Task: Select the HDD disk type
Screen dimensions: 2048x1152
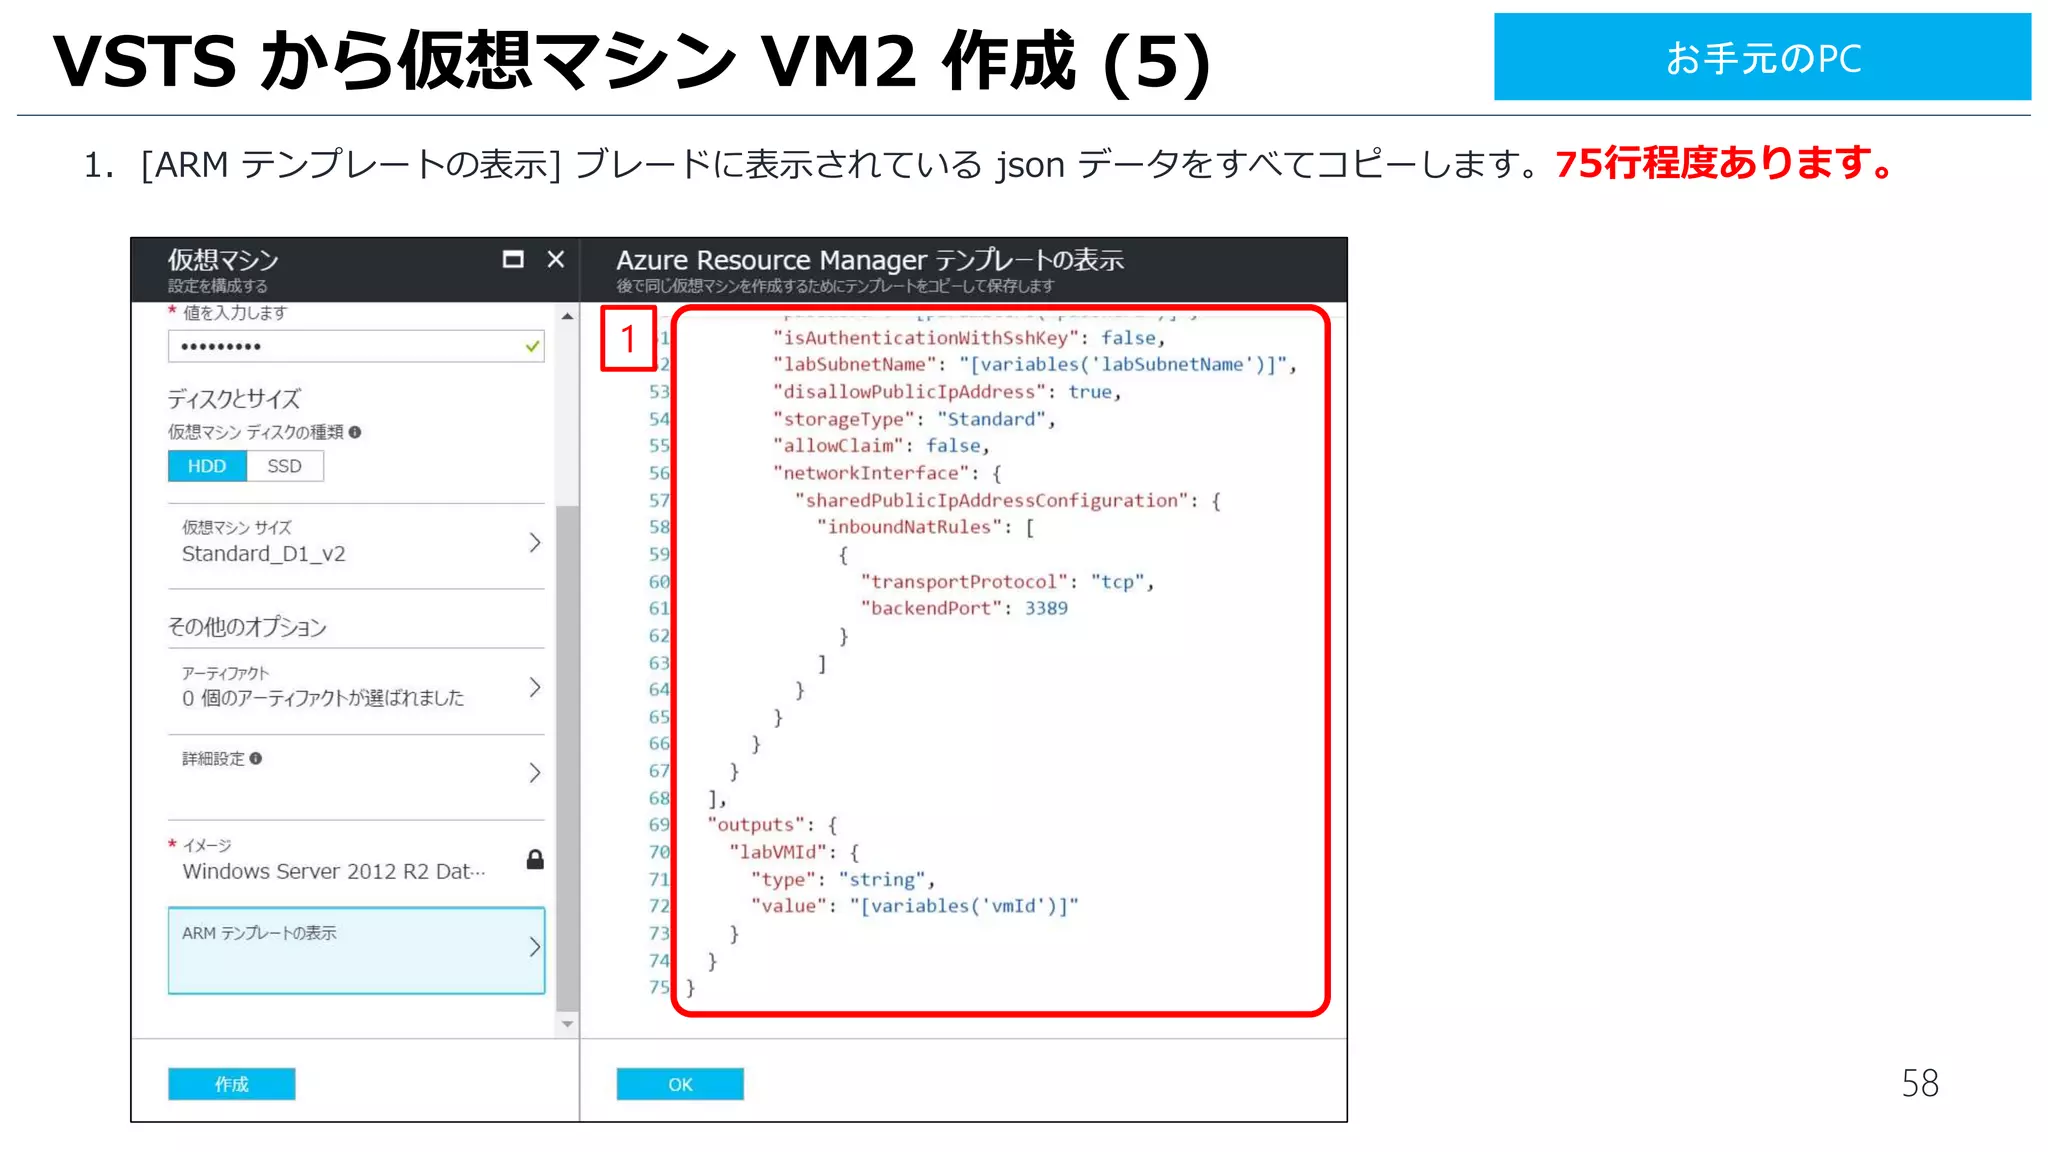Action: (x=207, y=466)
